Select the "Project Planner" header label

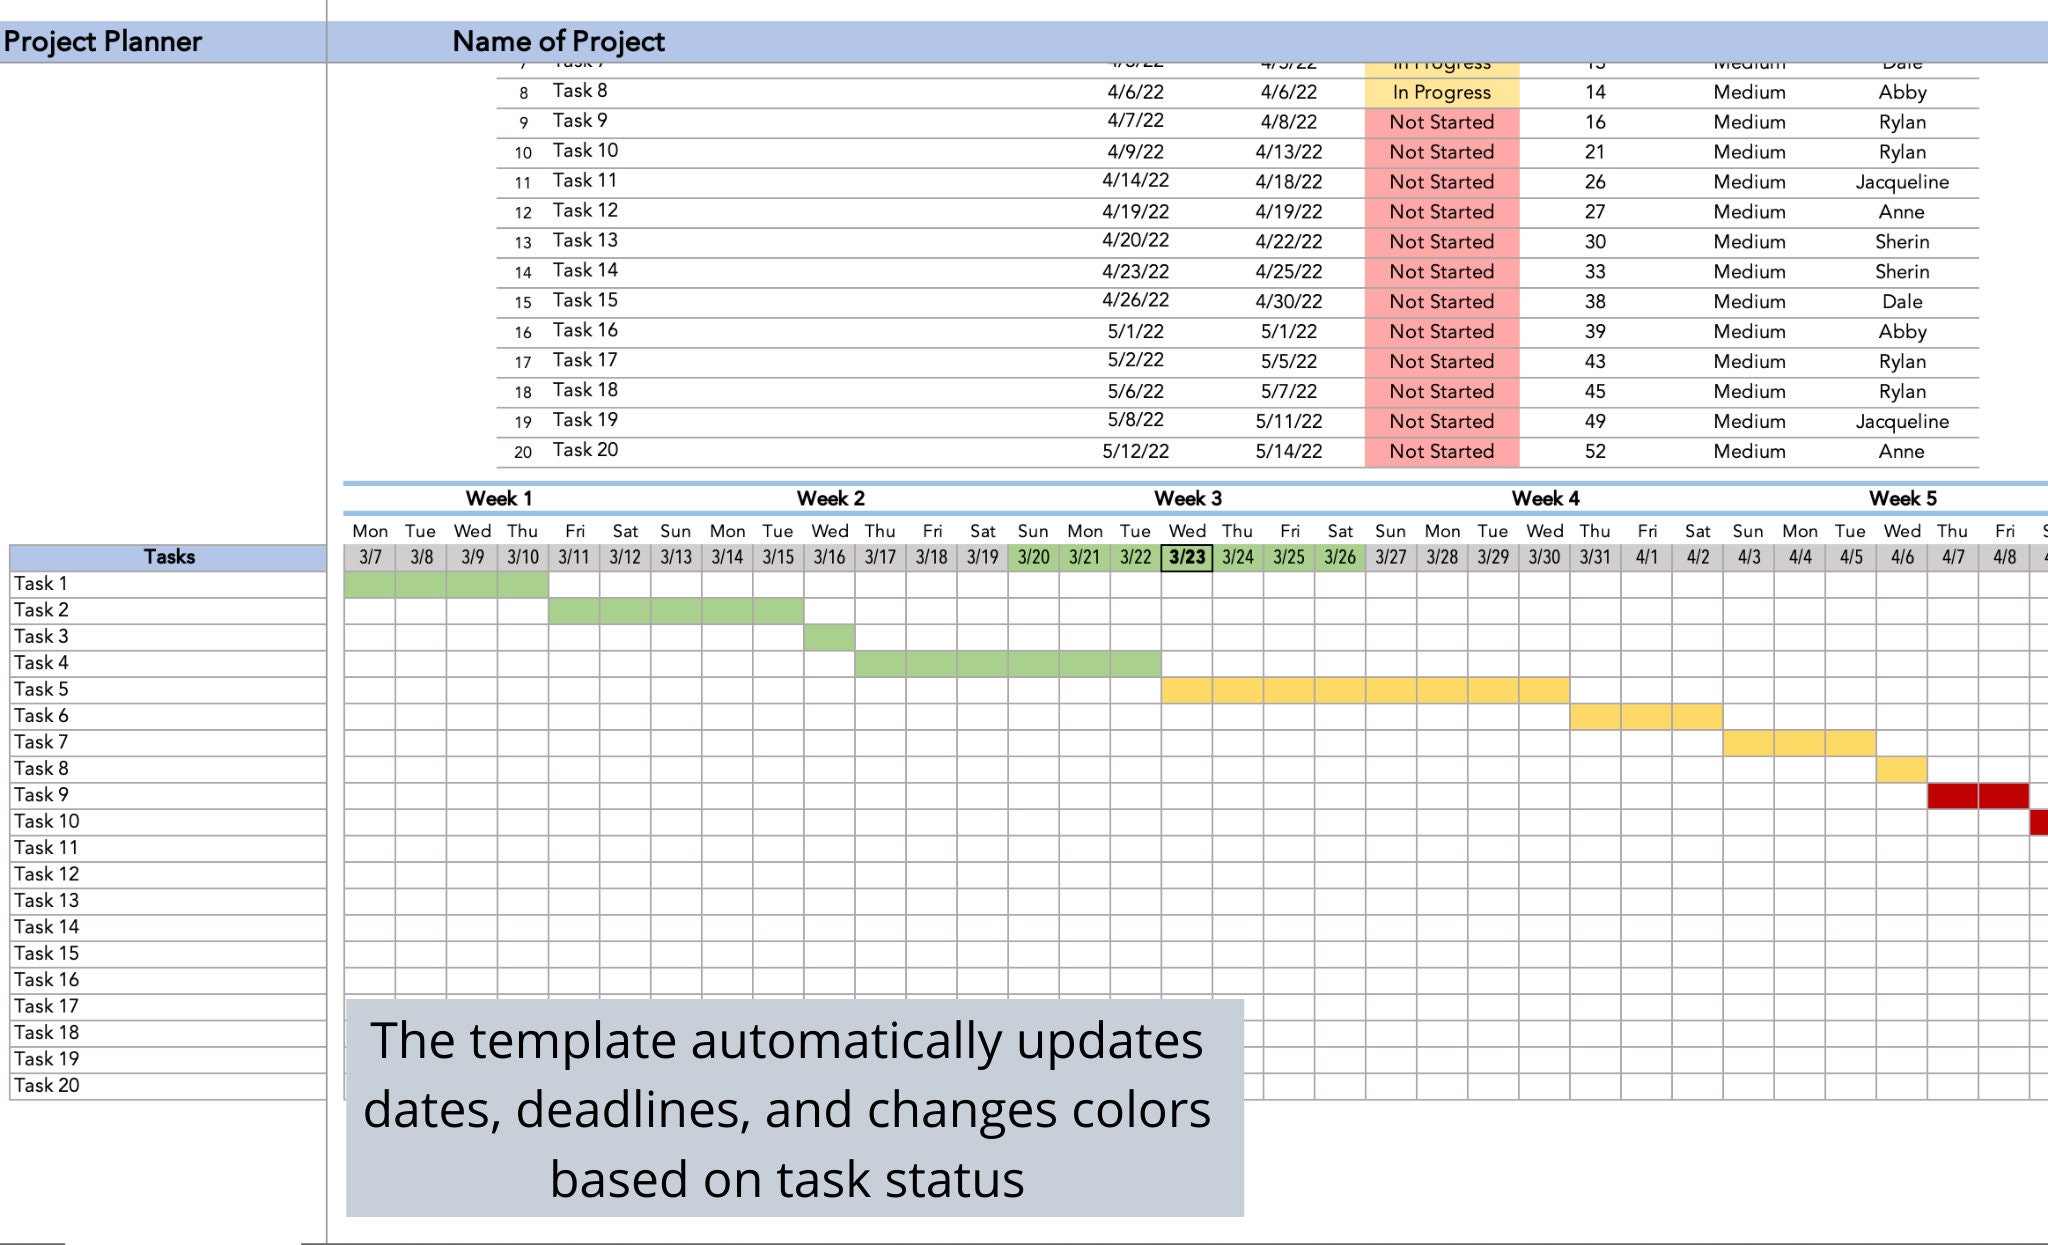102,42
